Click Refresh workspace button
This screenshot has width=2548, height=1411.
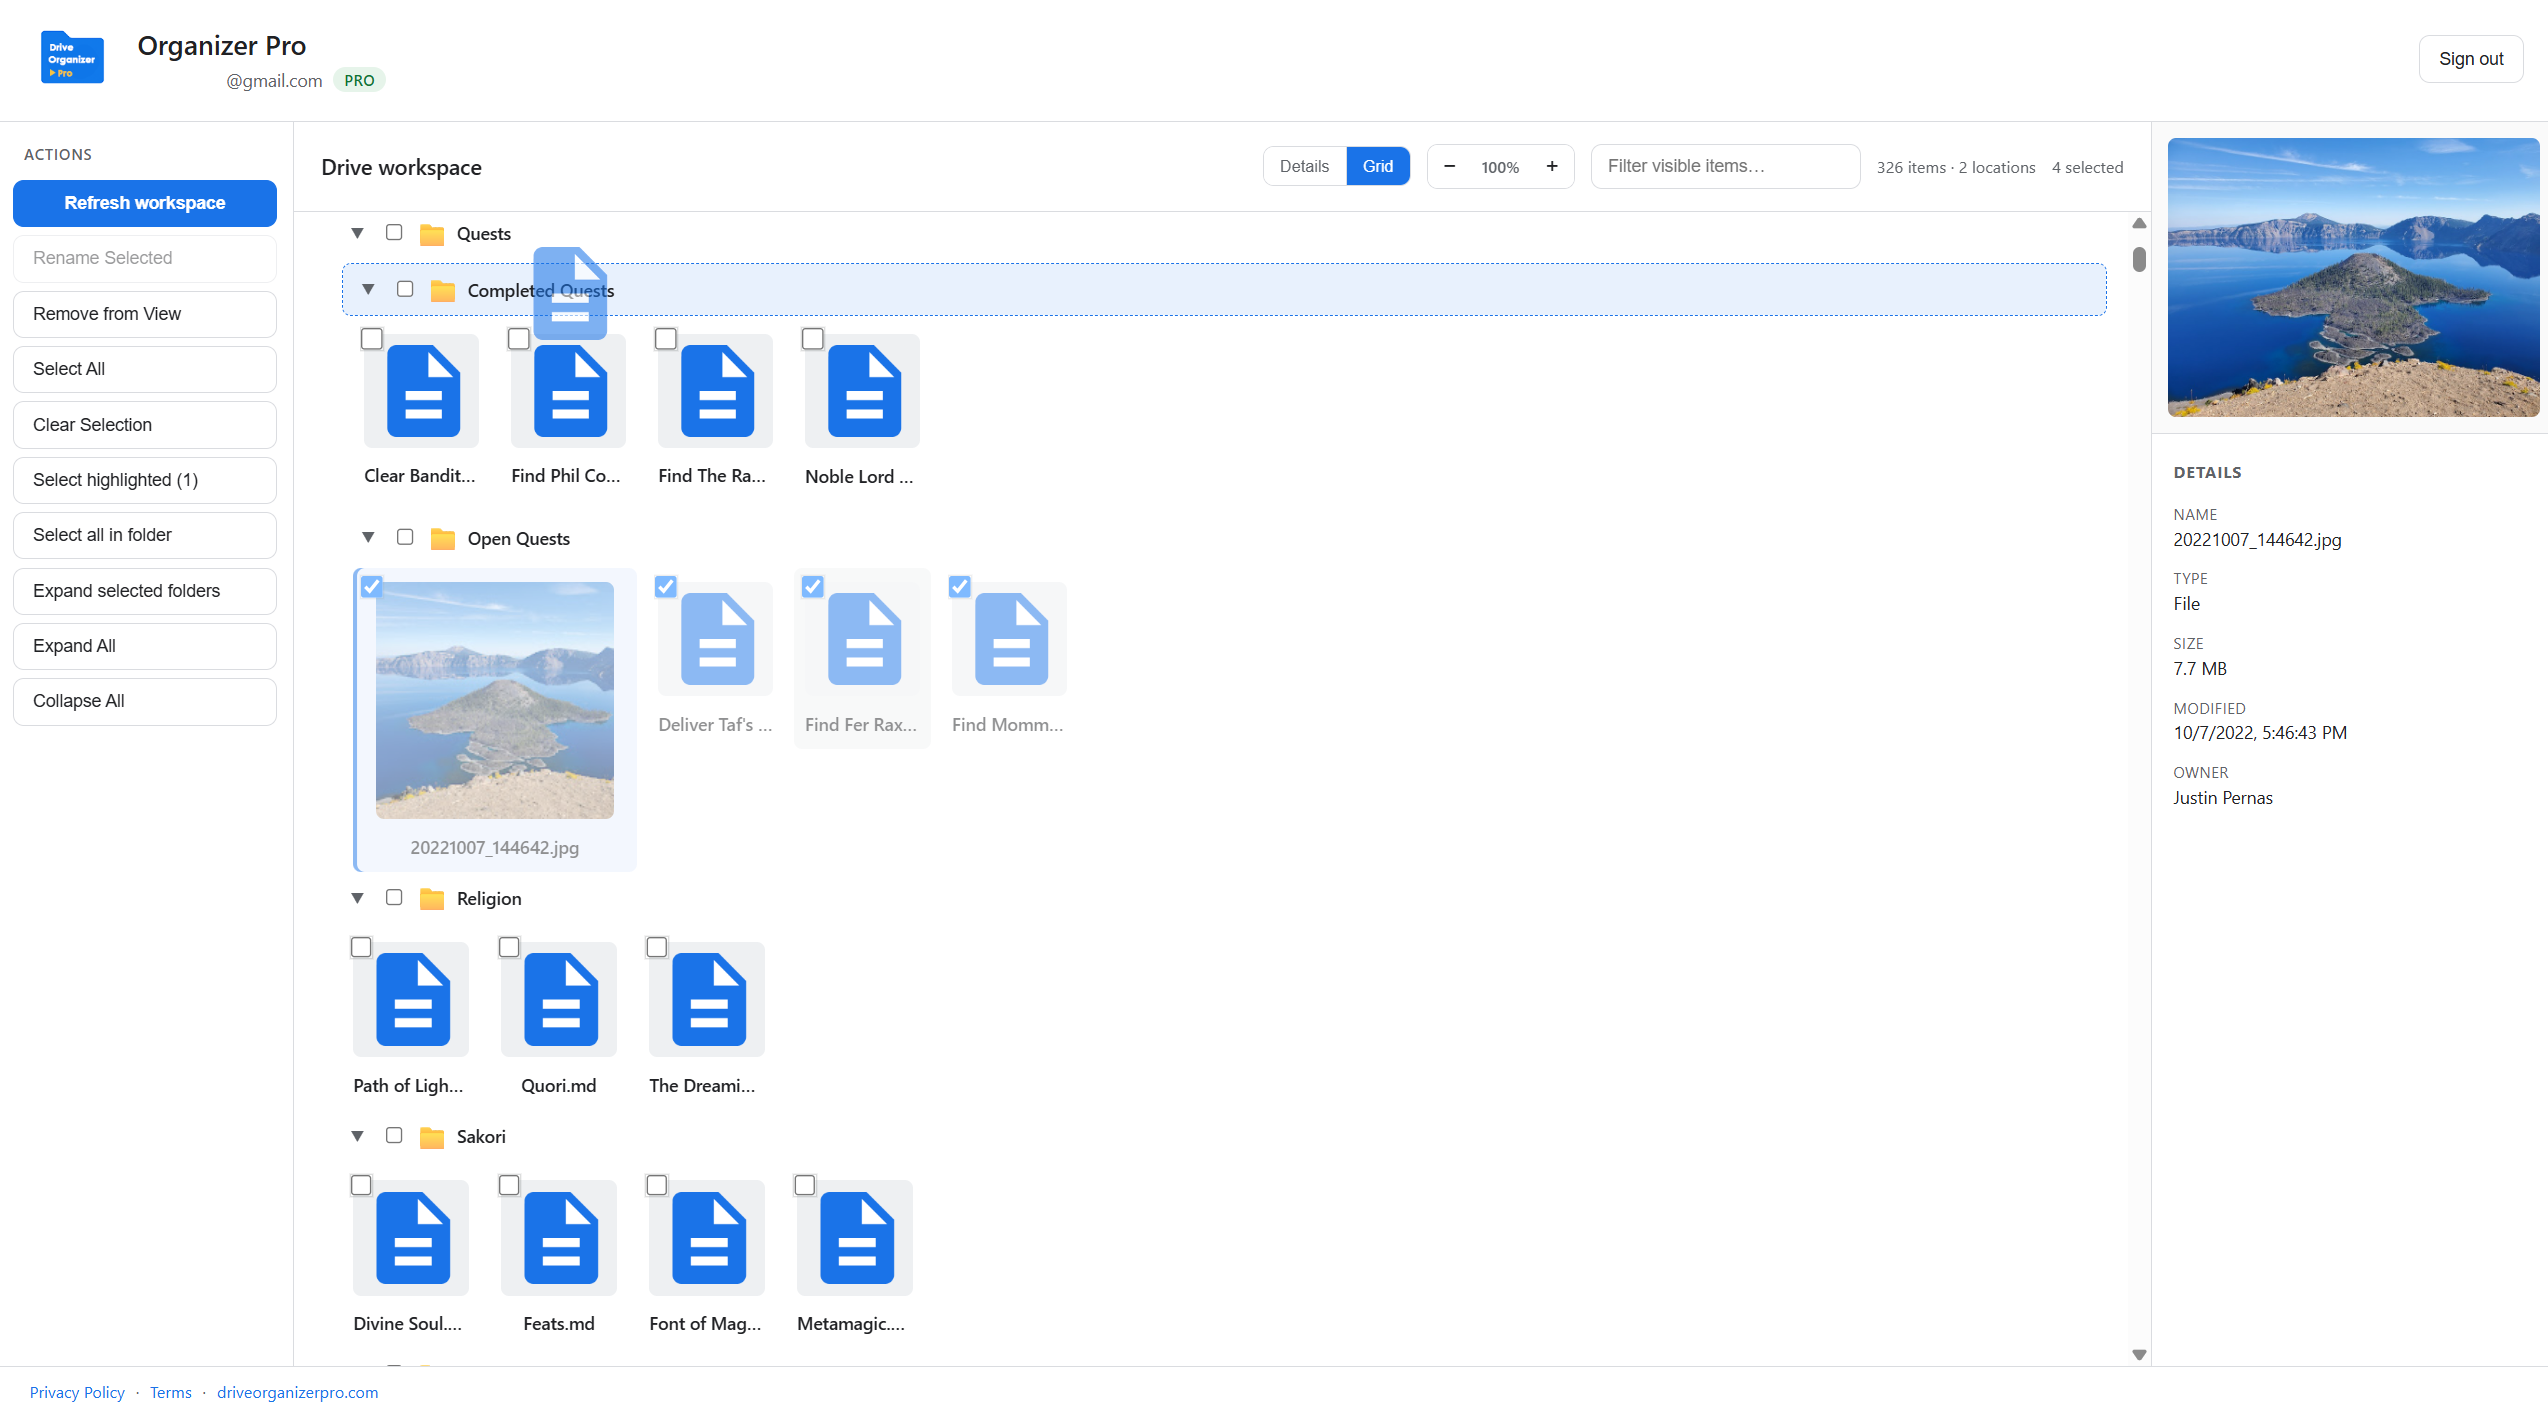(x=145, y=203)
